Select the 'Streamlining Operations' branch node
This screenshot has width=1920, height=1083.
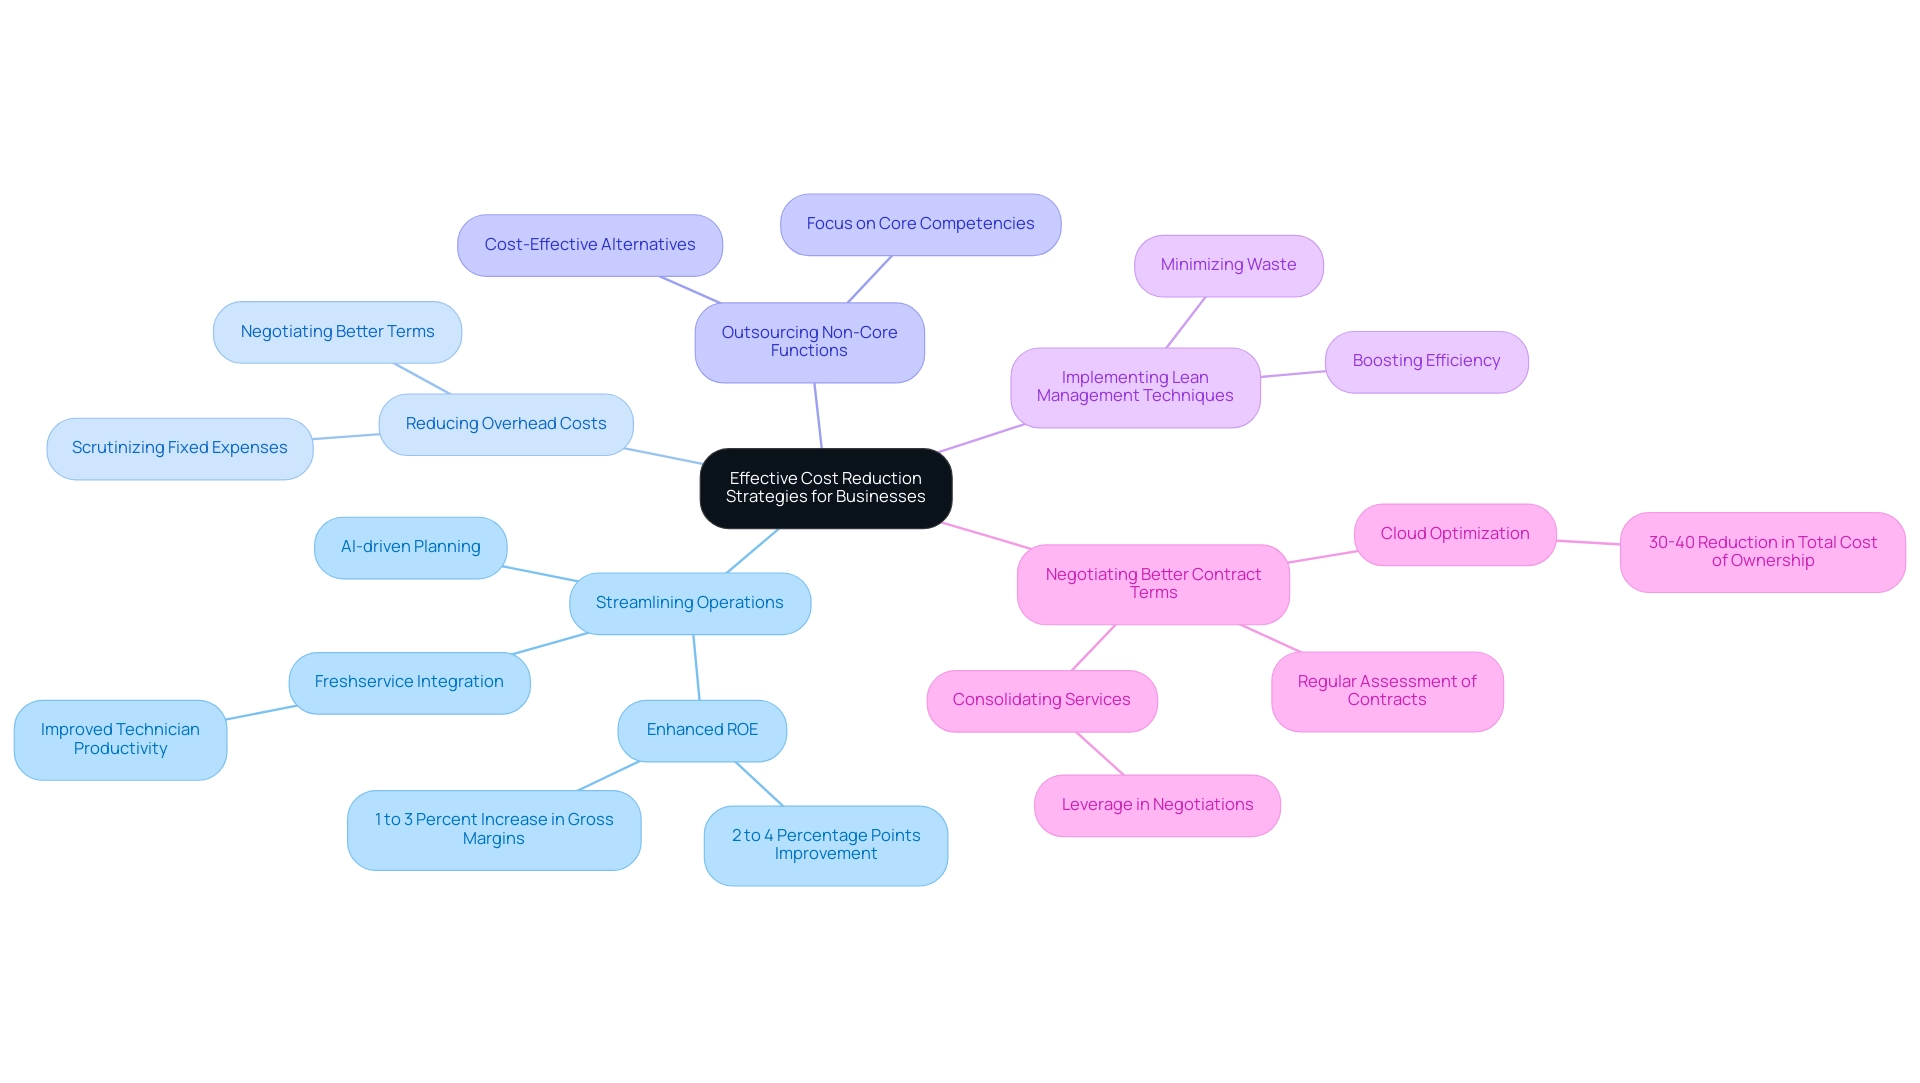pyautogui.click(x=684, y=602)
